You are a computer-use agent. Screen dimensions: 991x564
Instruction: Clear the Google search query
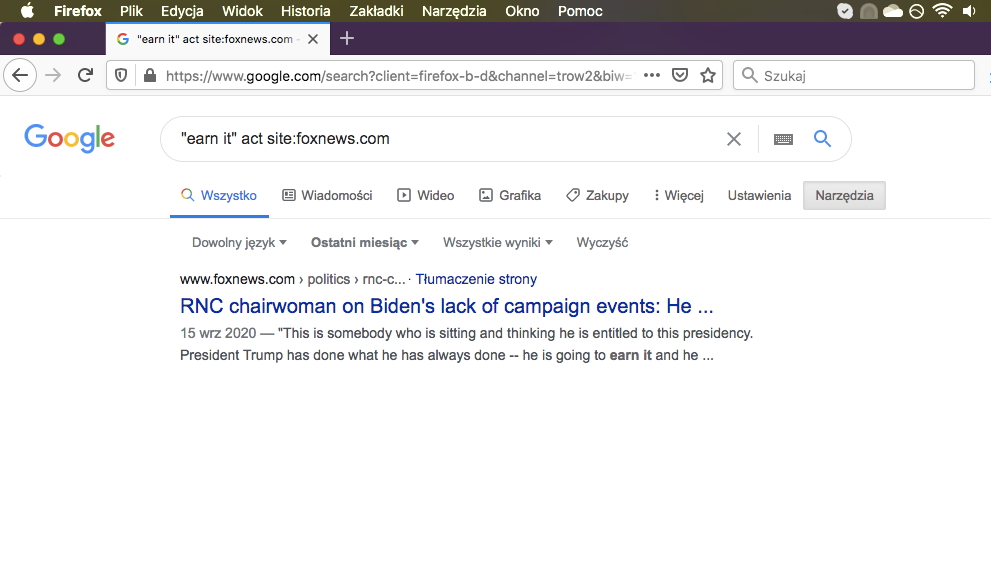734,139
